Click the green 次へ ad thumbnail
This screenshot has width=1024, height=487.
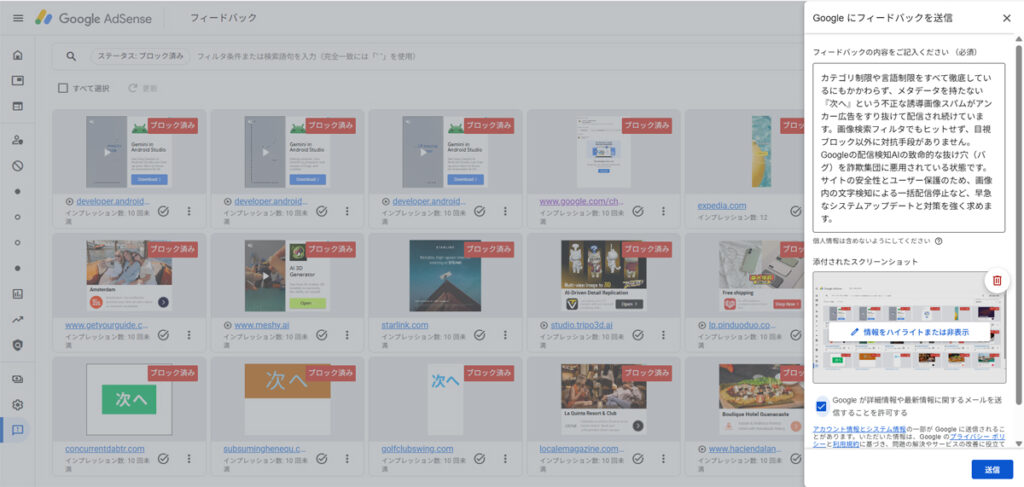tap(129, 400)
